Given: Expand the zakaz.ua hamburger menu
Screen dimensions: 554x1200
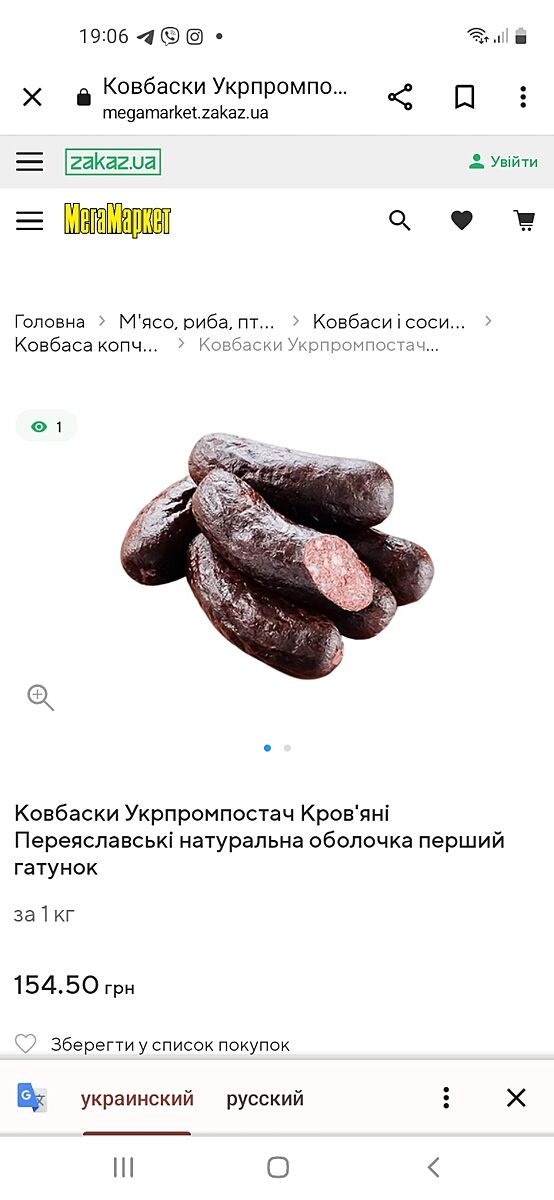Looking at the screenshot, I should pyautogui.click(x=30, y=162).
